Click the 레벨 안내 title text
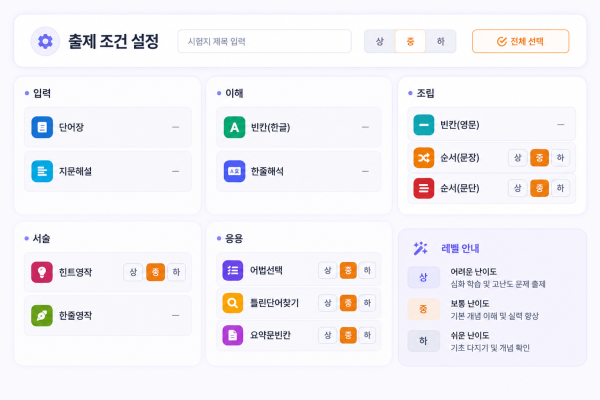The image size is (600, 400). pyautogui.click(x=460, y=248)
